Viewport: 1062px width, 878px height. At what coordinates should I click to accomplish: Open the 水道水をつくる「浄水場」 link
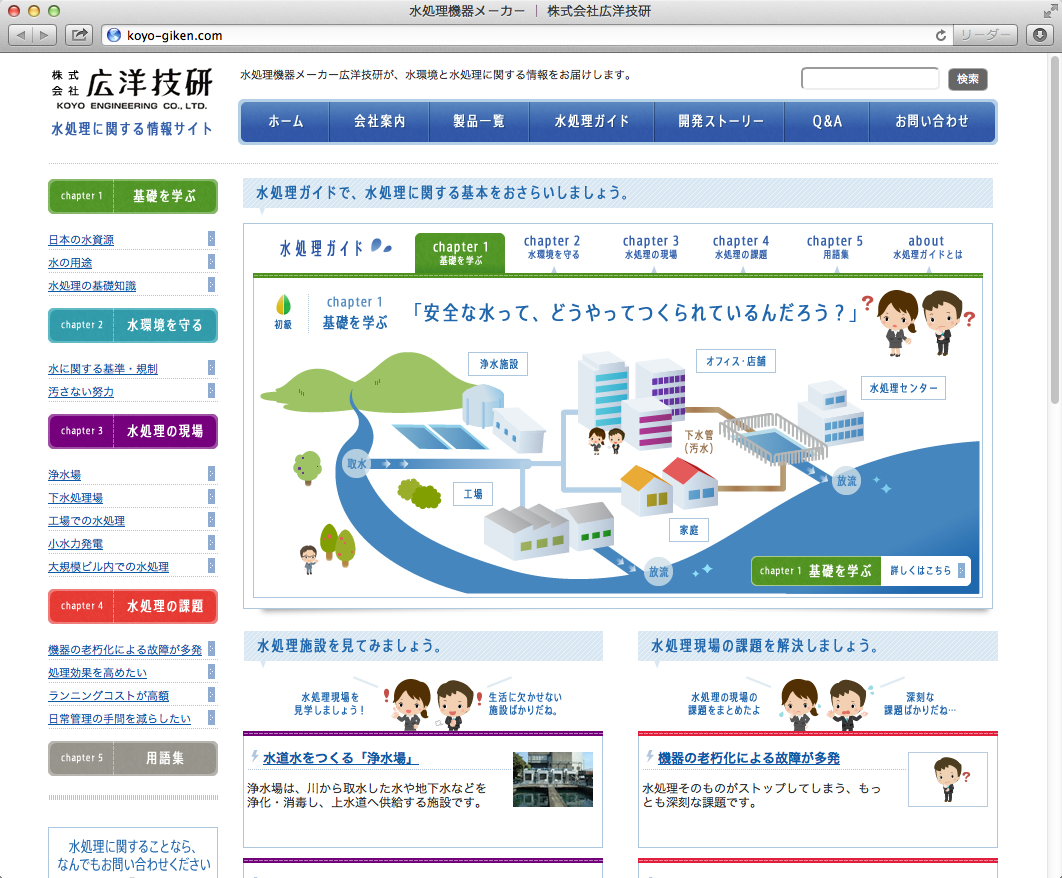click(x=341, y=758)
